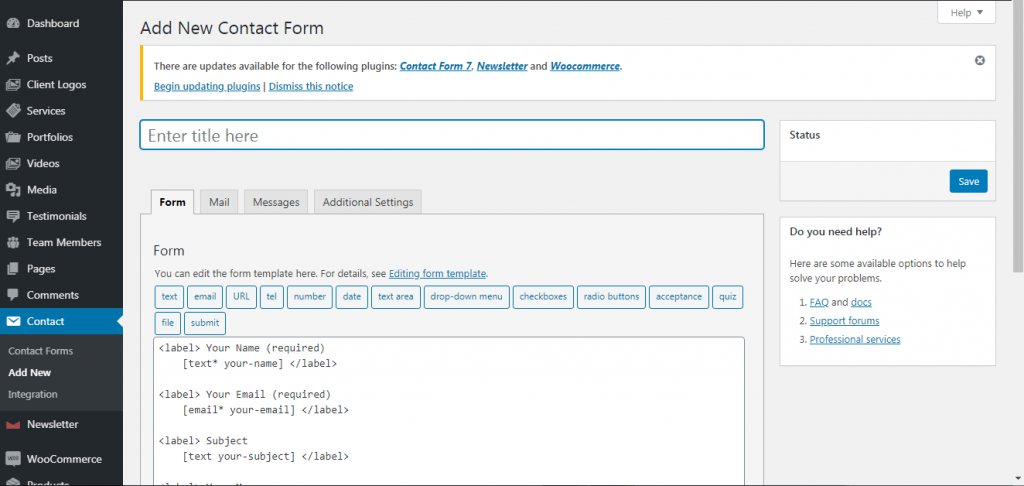Follow the Contact Form 7 update link
1024x486 pixels.
(x=436, y=66)
